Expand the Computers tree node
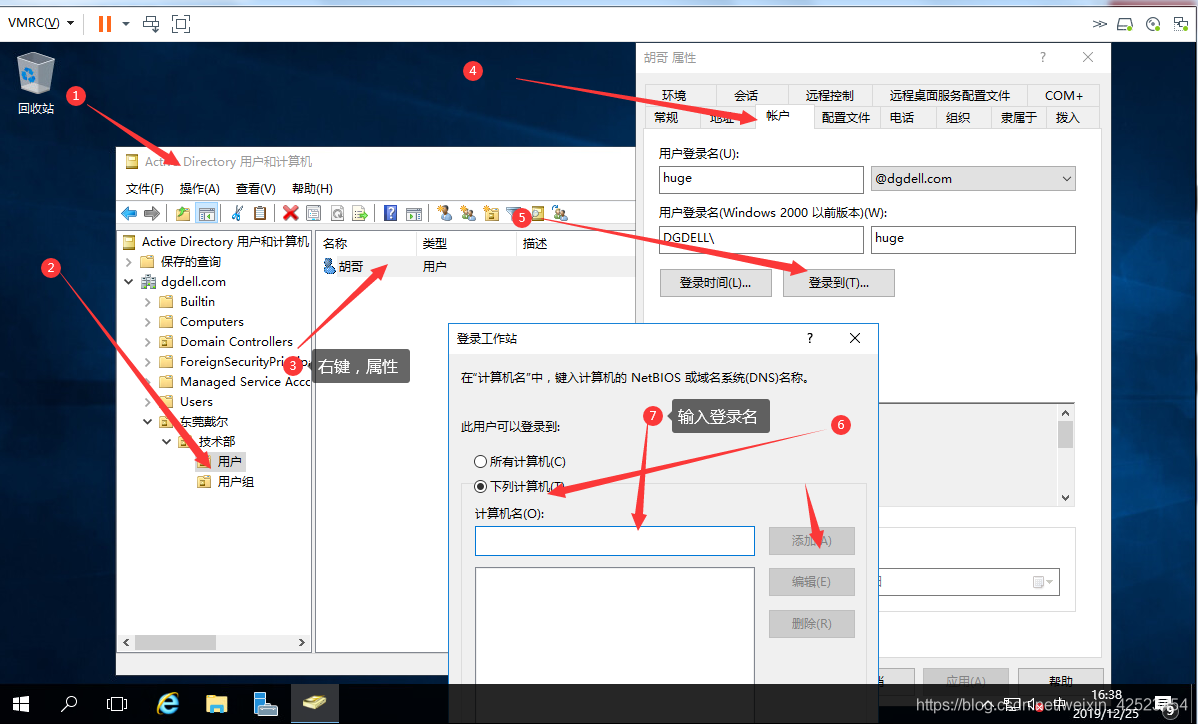This screenshot has width=1198, height=724. (x=147, y=322)
